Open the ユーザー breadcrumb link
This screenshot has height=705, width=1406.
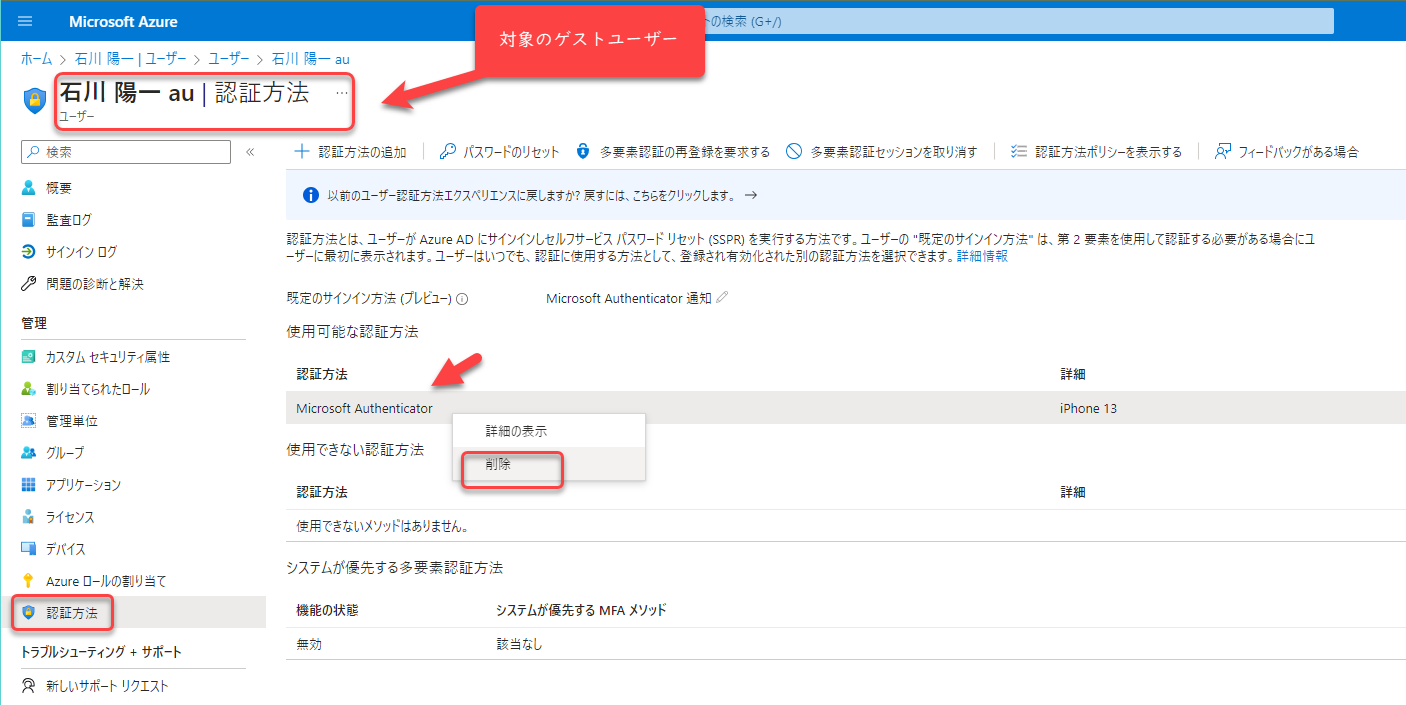pos(229,59)
